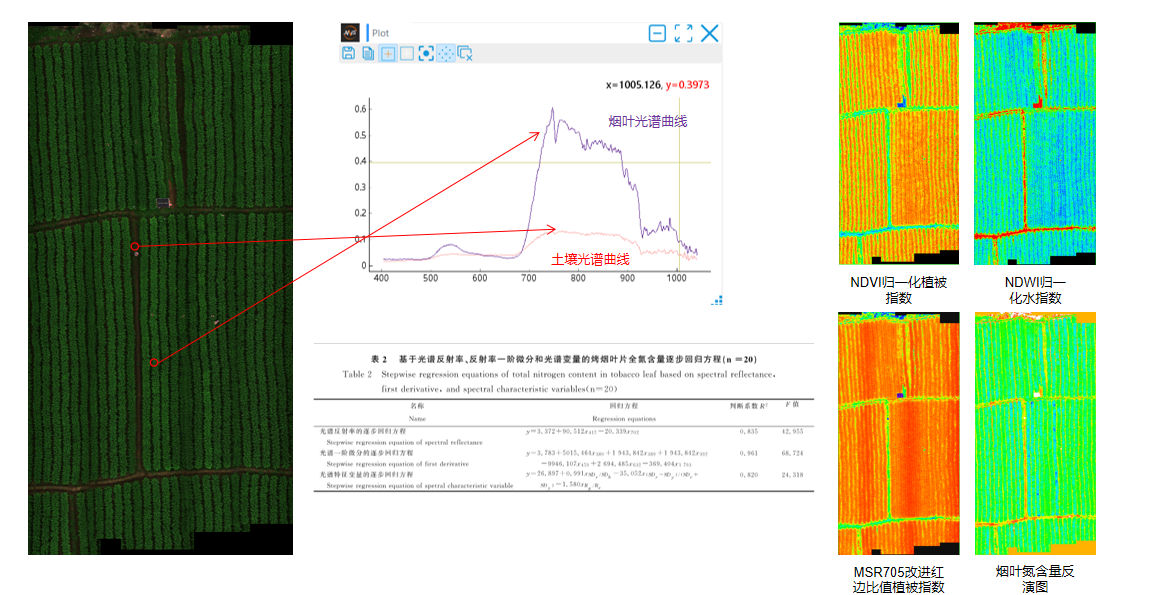The height and width of the screenshot is (595, 1172).
Task: Open the NDWI water index map thumbnail
Action: point(1034,143)
